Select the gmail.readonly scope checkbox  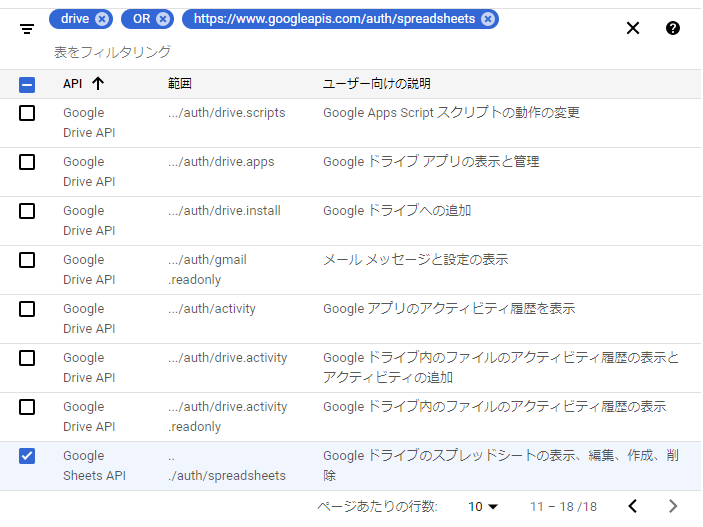coord(27,260)
